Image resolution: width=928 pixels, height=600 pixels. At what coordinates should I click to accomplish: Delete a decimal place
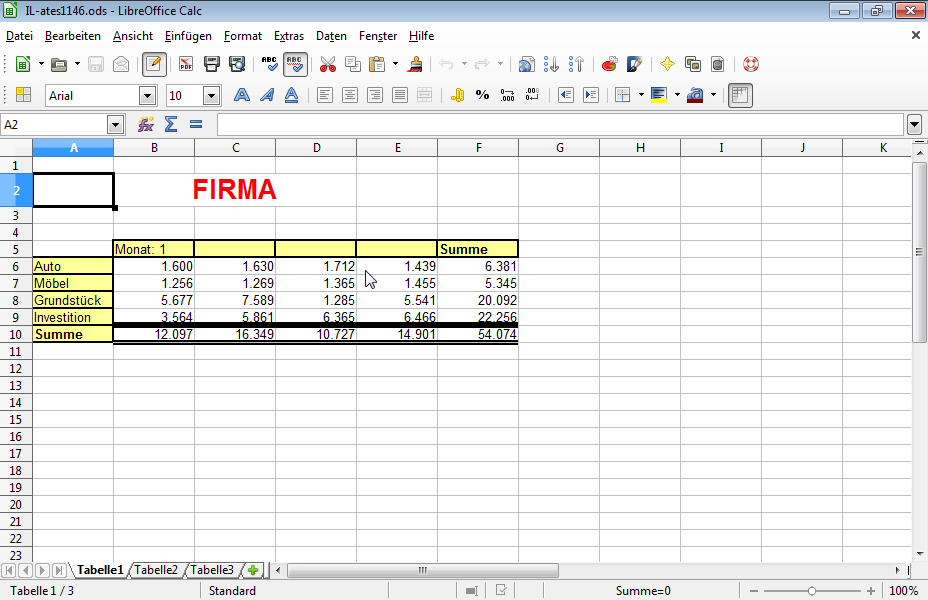click(x=532, y=95)
